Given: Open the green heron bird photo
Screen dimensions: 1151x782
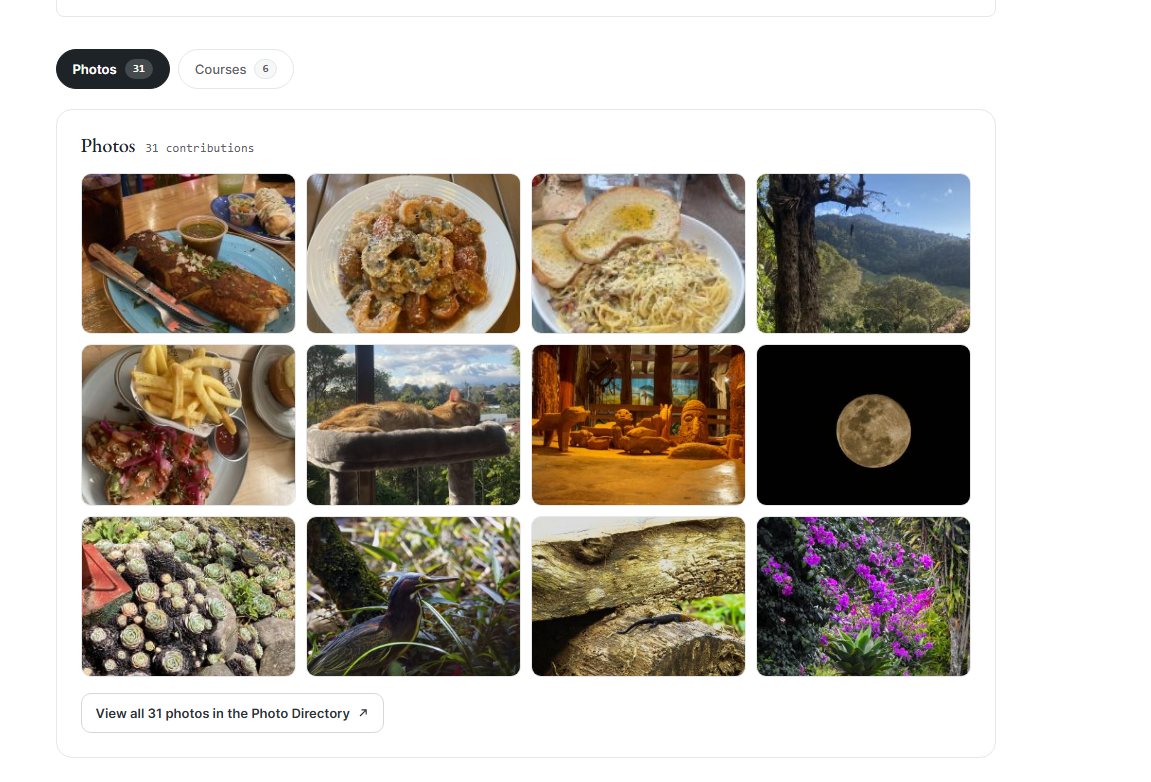Looking at the screenshot, I should (x=413, y=596).
